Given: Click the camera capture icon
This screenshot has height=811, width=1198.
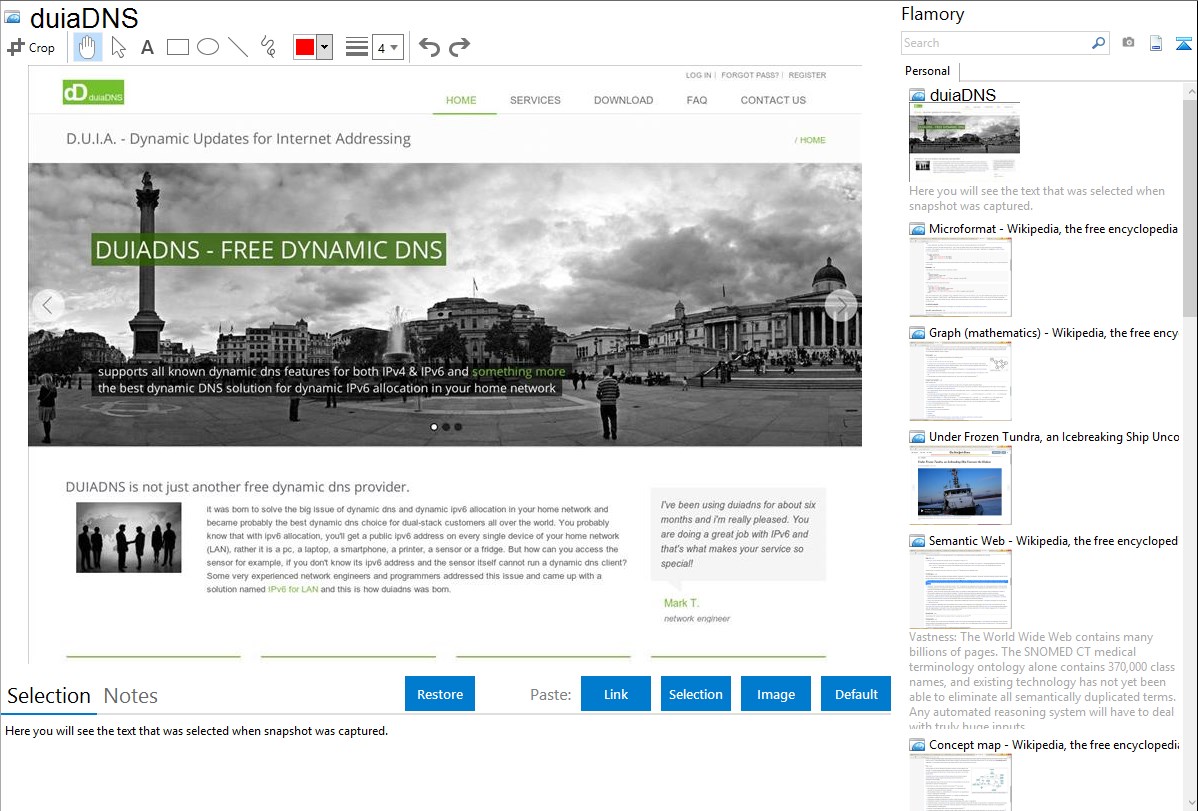Looking at the screenshot, I should point(1128,43).
